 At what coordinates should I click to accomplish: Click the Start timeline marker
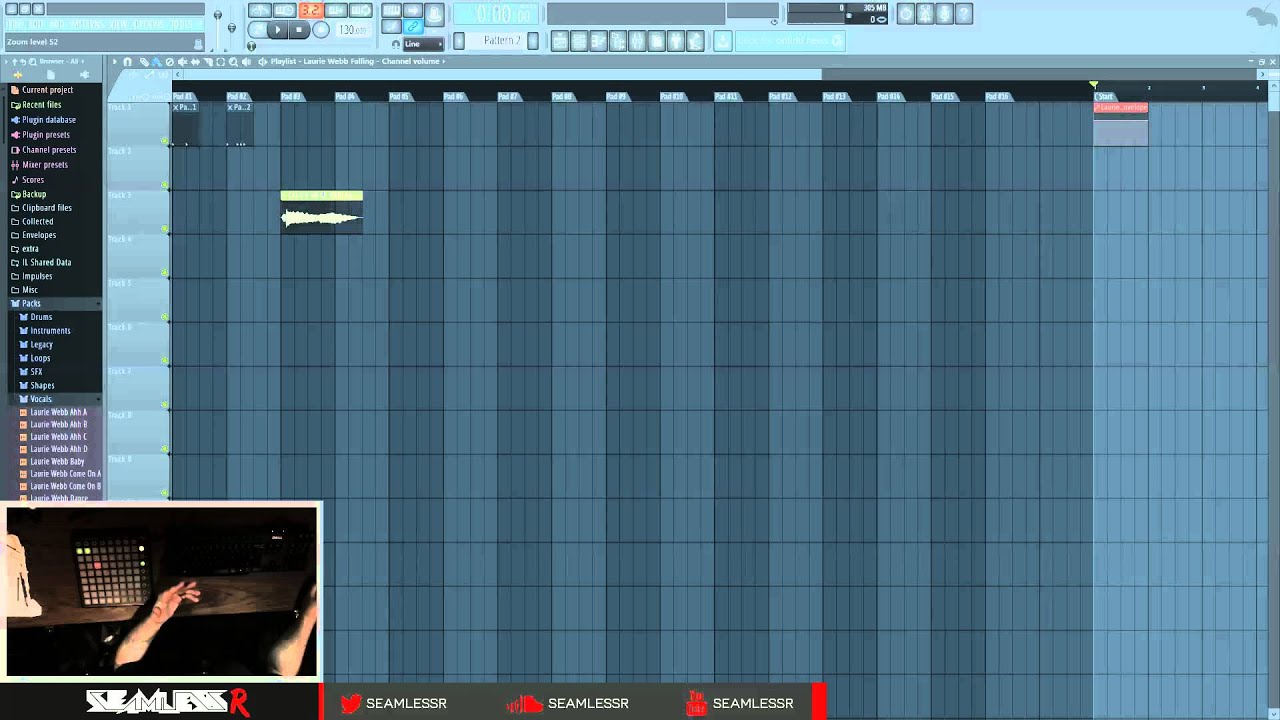coord(1104,97)
